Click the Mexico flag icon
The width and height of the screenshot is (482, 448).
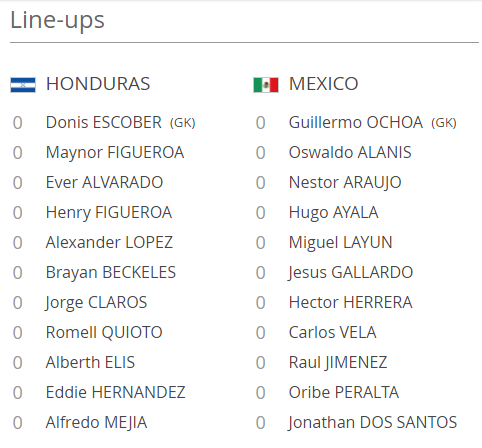(266, 85)
